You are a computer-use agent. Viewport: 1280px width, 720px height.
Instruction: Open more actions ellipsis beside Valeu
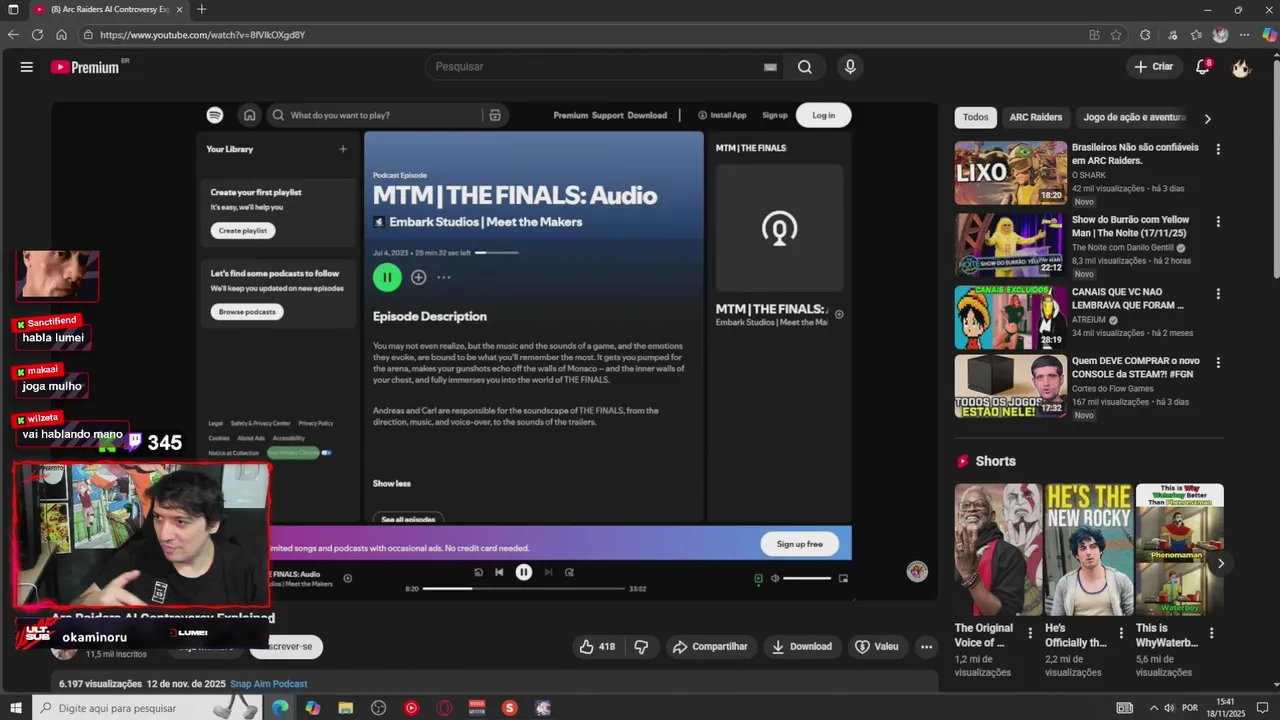click(926, 647)
